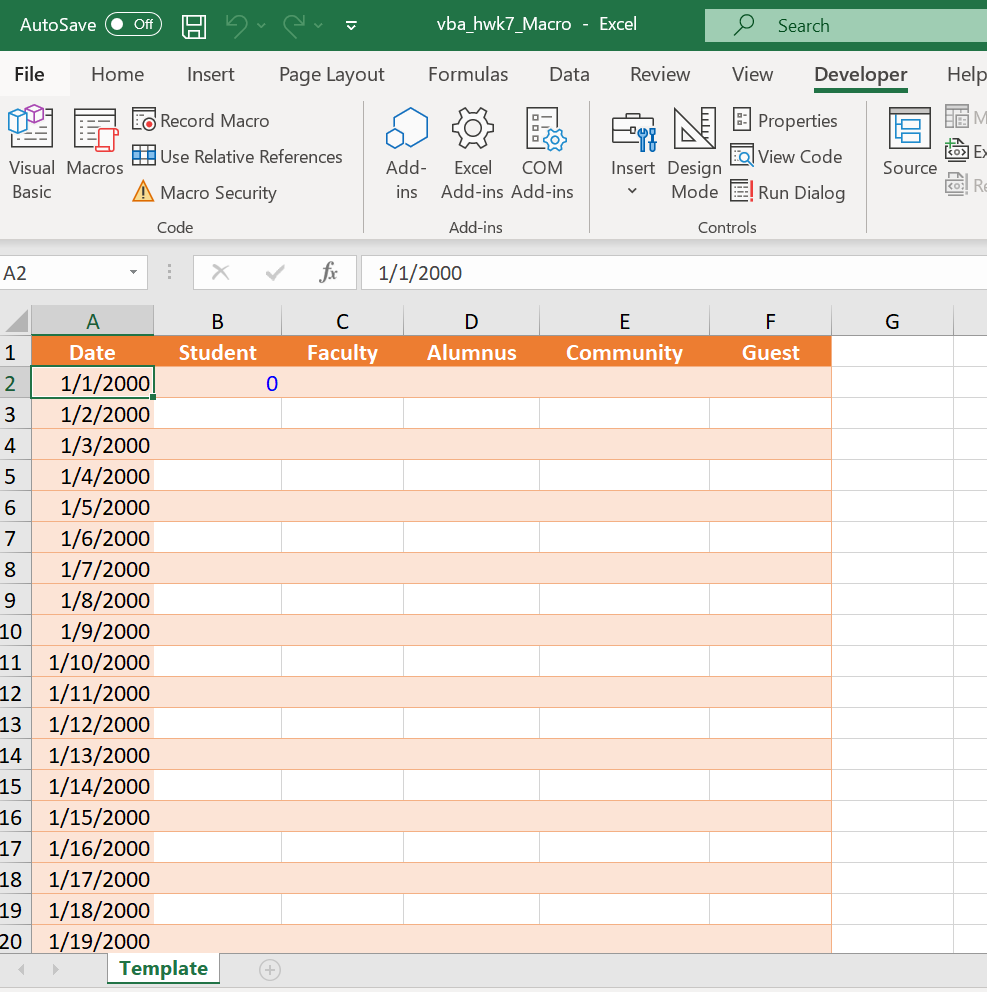Expand Customize Quick Access Toolbar dropdown
Viewport: 987px width, 992px height.
[351, 26]
